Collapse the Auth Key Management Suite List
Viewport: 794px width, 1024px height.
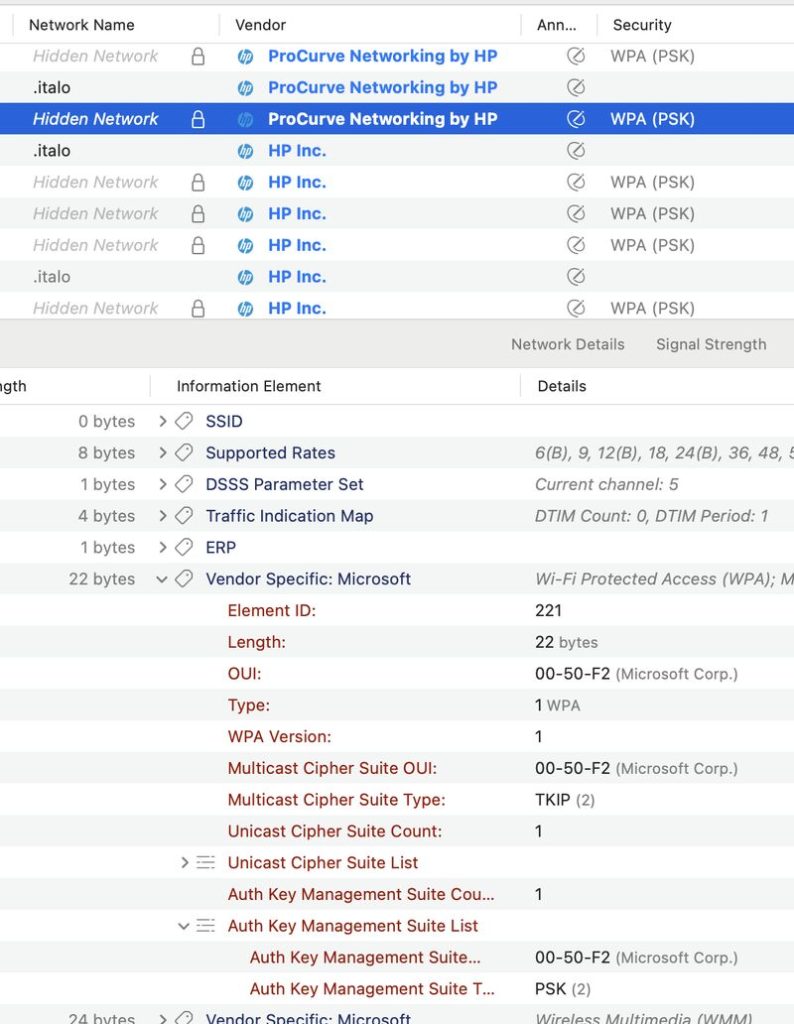click(183, 926)
